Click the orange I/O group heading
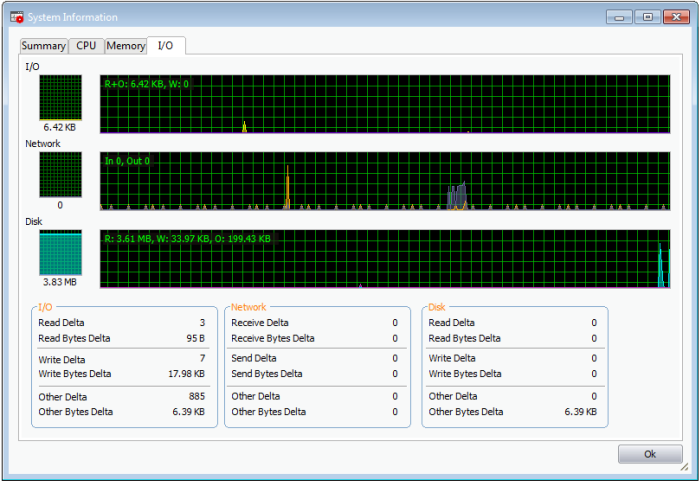700x484 pixels. click(x=45, y=307)
